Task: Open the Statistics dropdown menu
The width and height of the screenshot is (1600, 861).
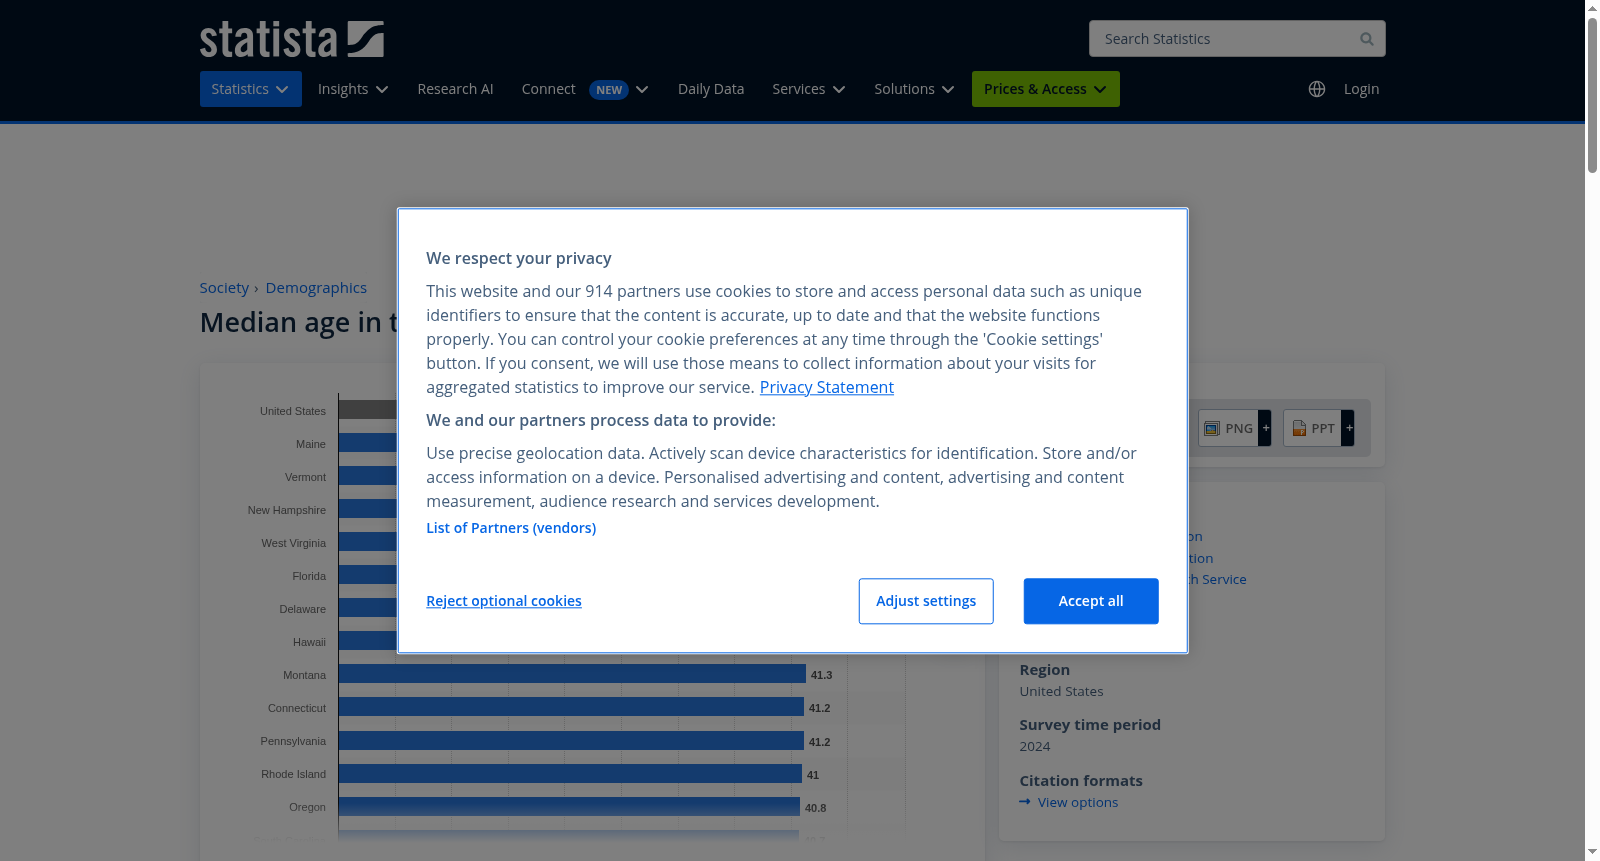Action: pyautogui.click(x=250, y=89)
